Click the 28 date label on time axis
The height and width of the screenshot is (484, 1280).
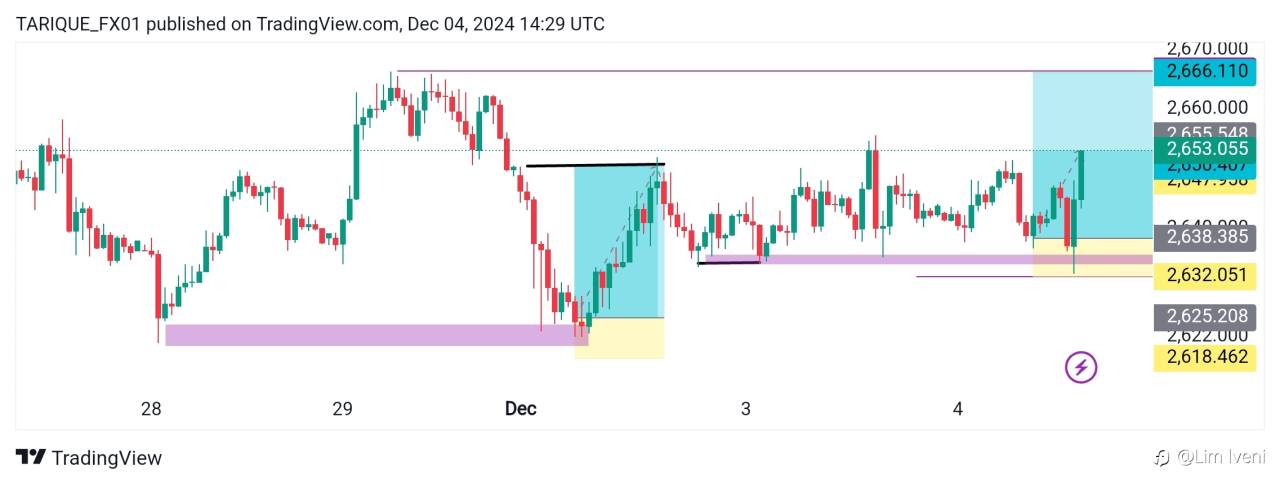tap(151, 408)
